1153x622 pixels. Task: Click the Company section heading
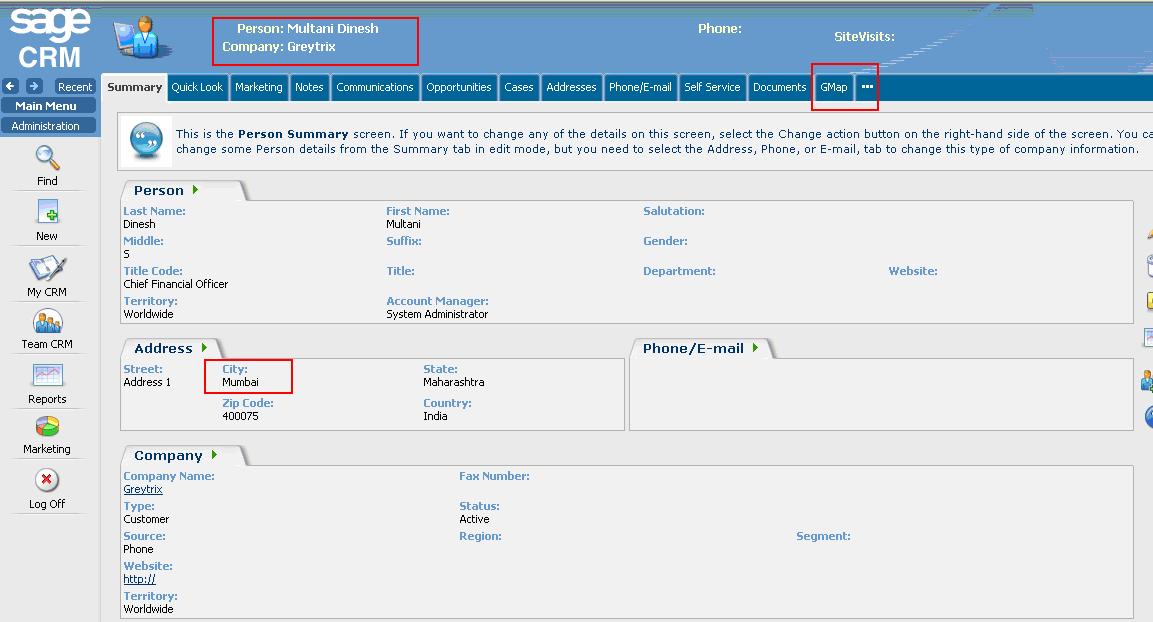tap(168, 456)
